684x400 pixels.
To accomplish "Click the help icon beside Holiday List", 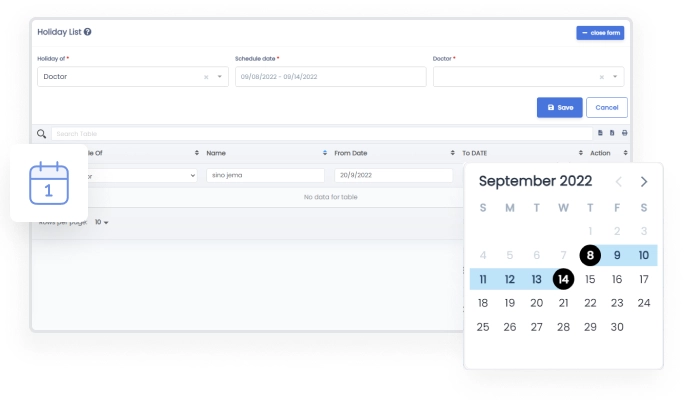I will (x=88, y=32).
